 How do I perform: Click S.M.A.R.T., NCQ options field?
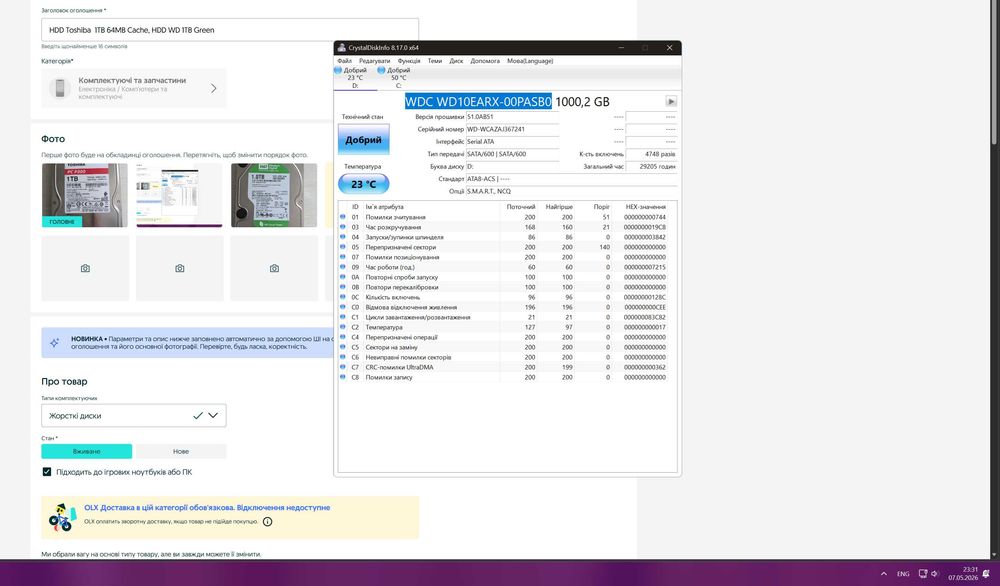tap(571, 191)
